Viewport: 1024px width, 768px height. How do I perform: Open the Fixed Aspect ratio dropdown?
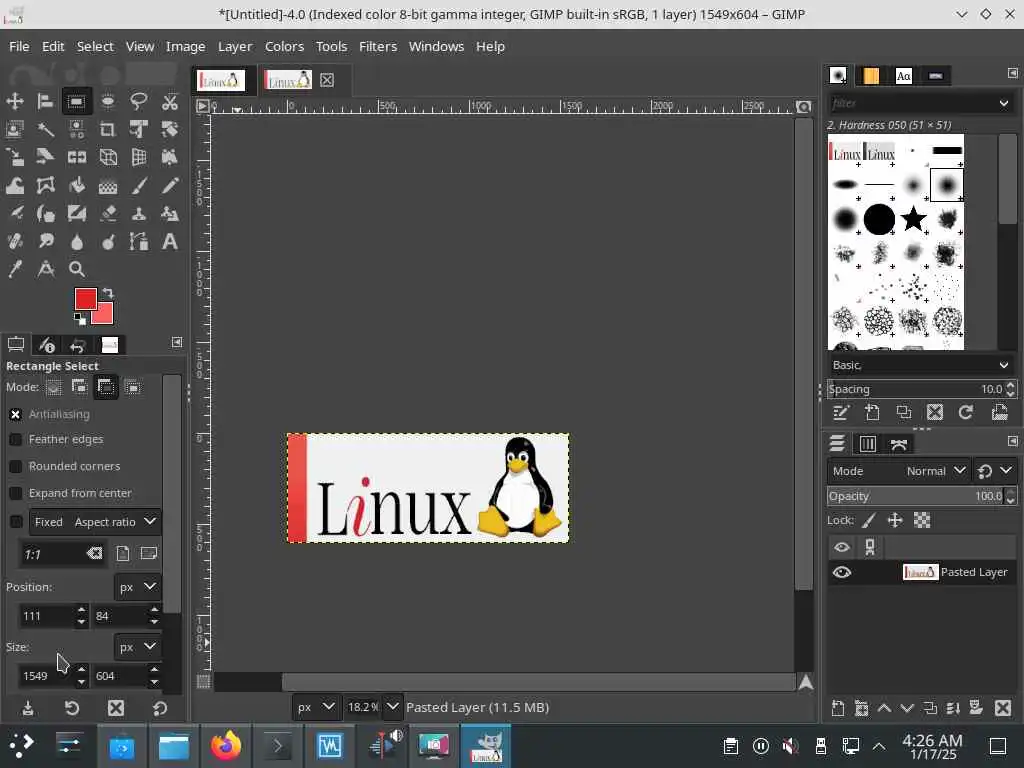[x=95, y=522]
